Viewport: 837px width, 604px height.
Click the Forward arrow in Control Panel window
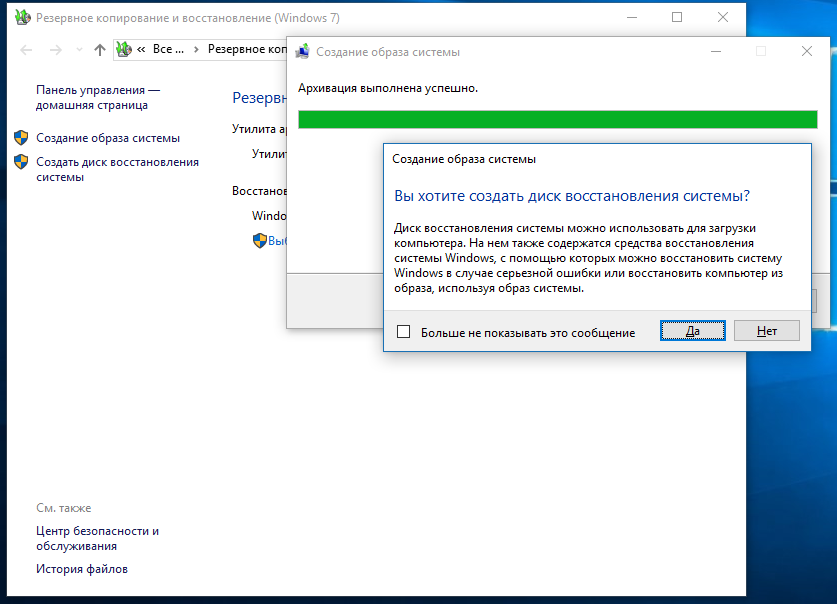tap(56, 50)
